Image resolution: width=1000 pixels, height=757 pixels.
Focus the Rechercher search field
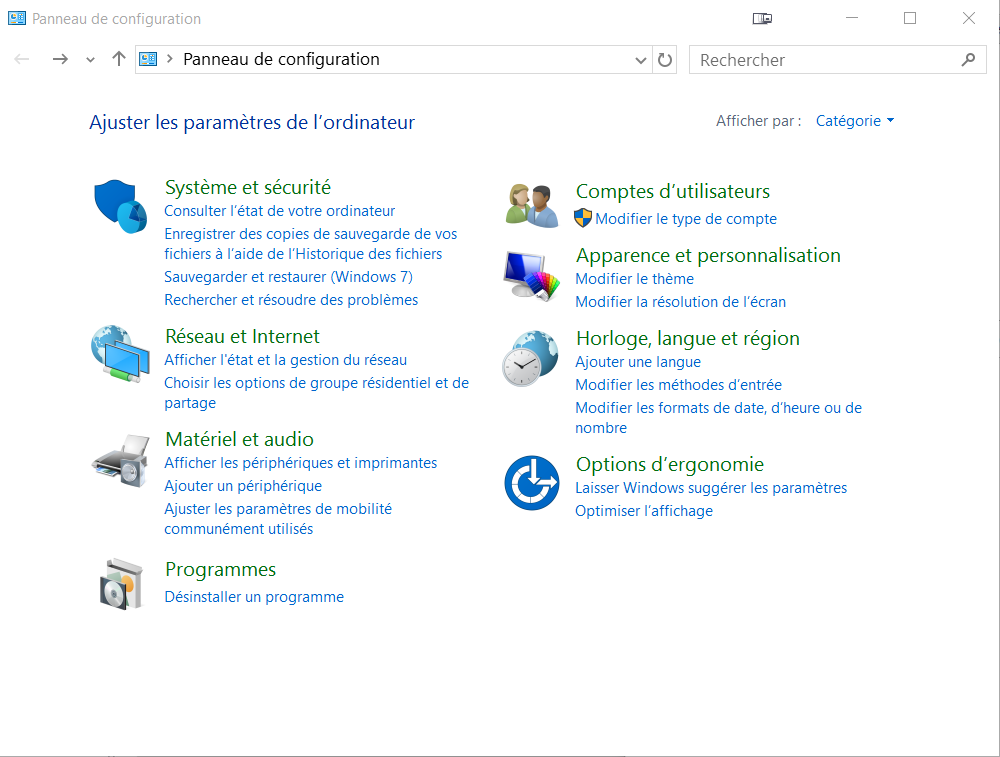(837, 60)
